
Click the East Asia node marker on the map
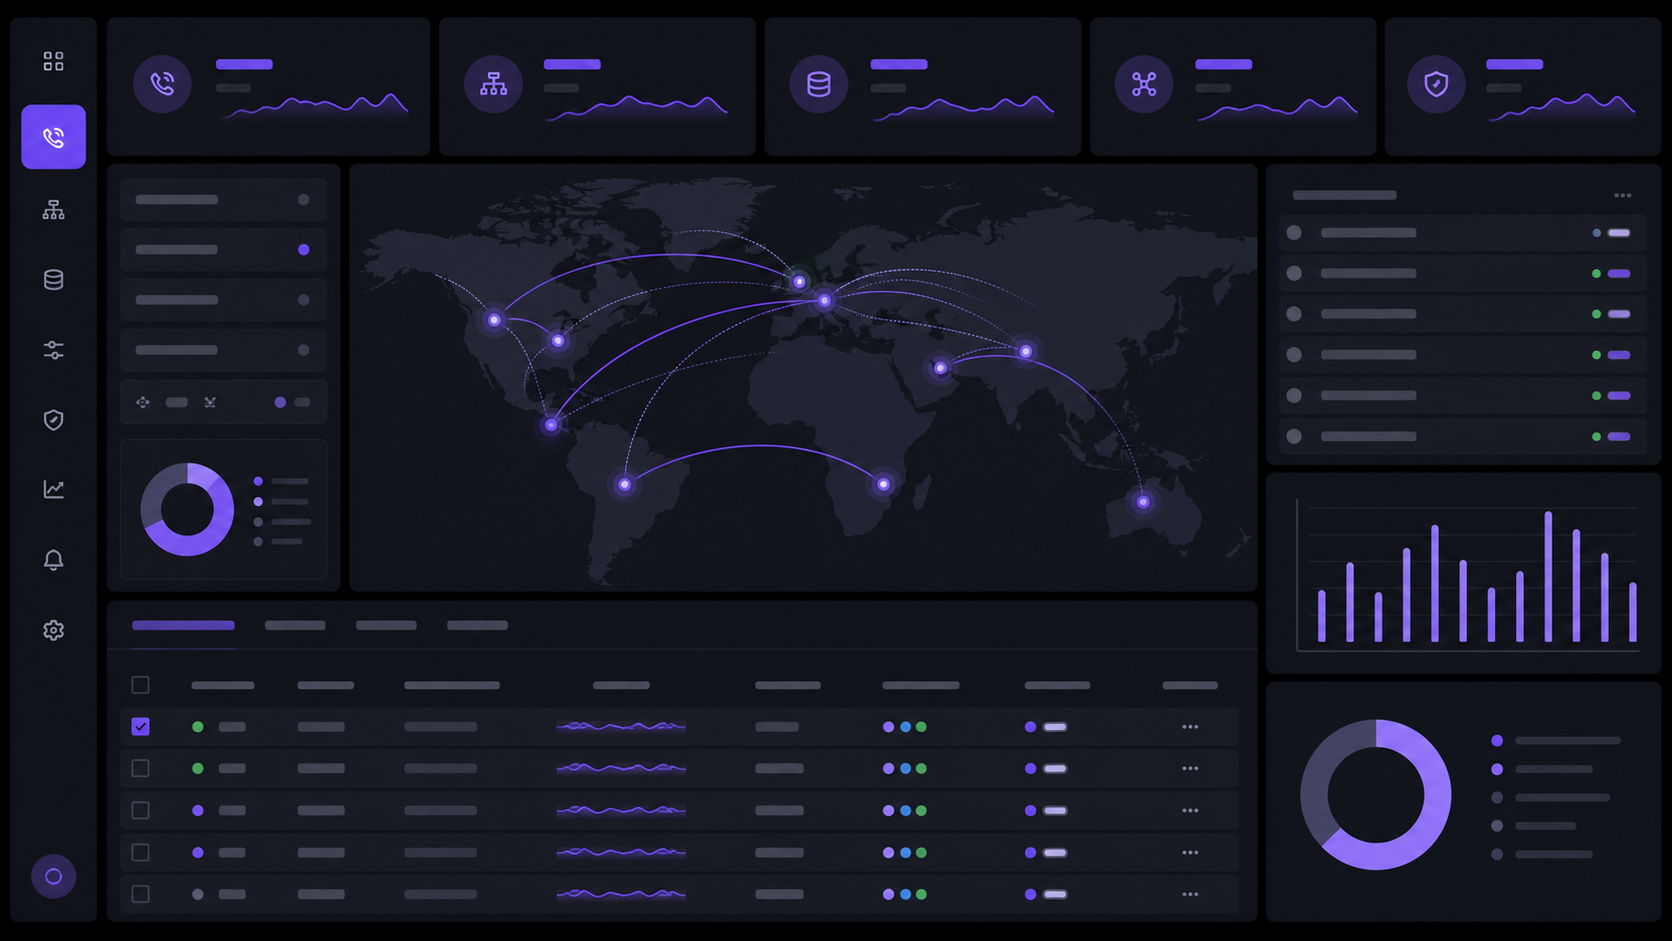1026,351
